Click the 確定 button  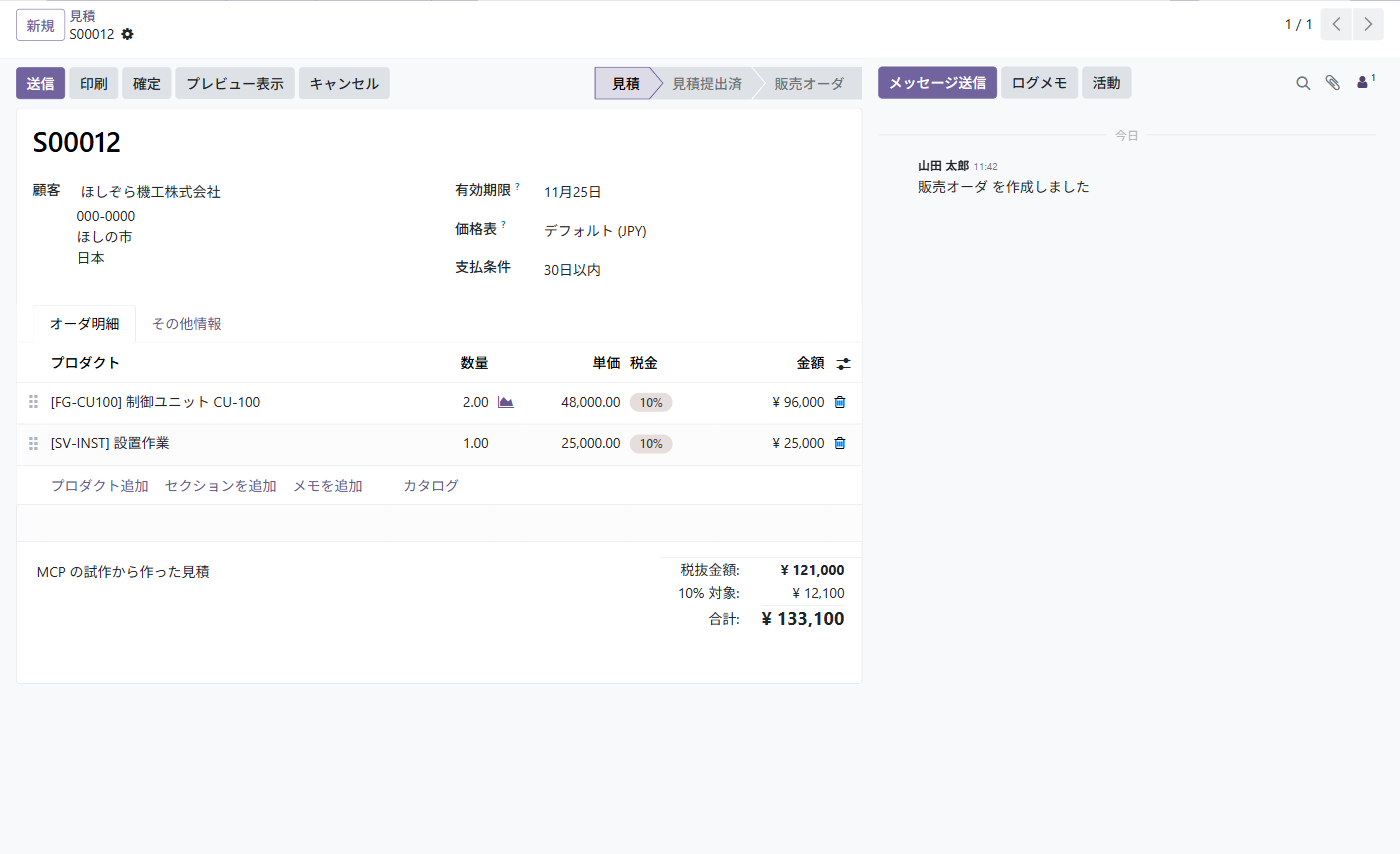pyautogui.click(x=147, y=83)
